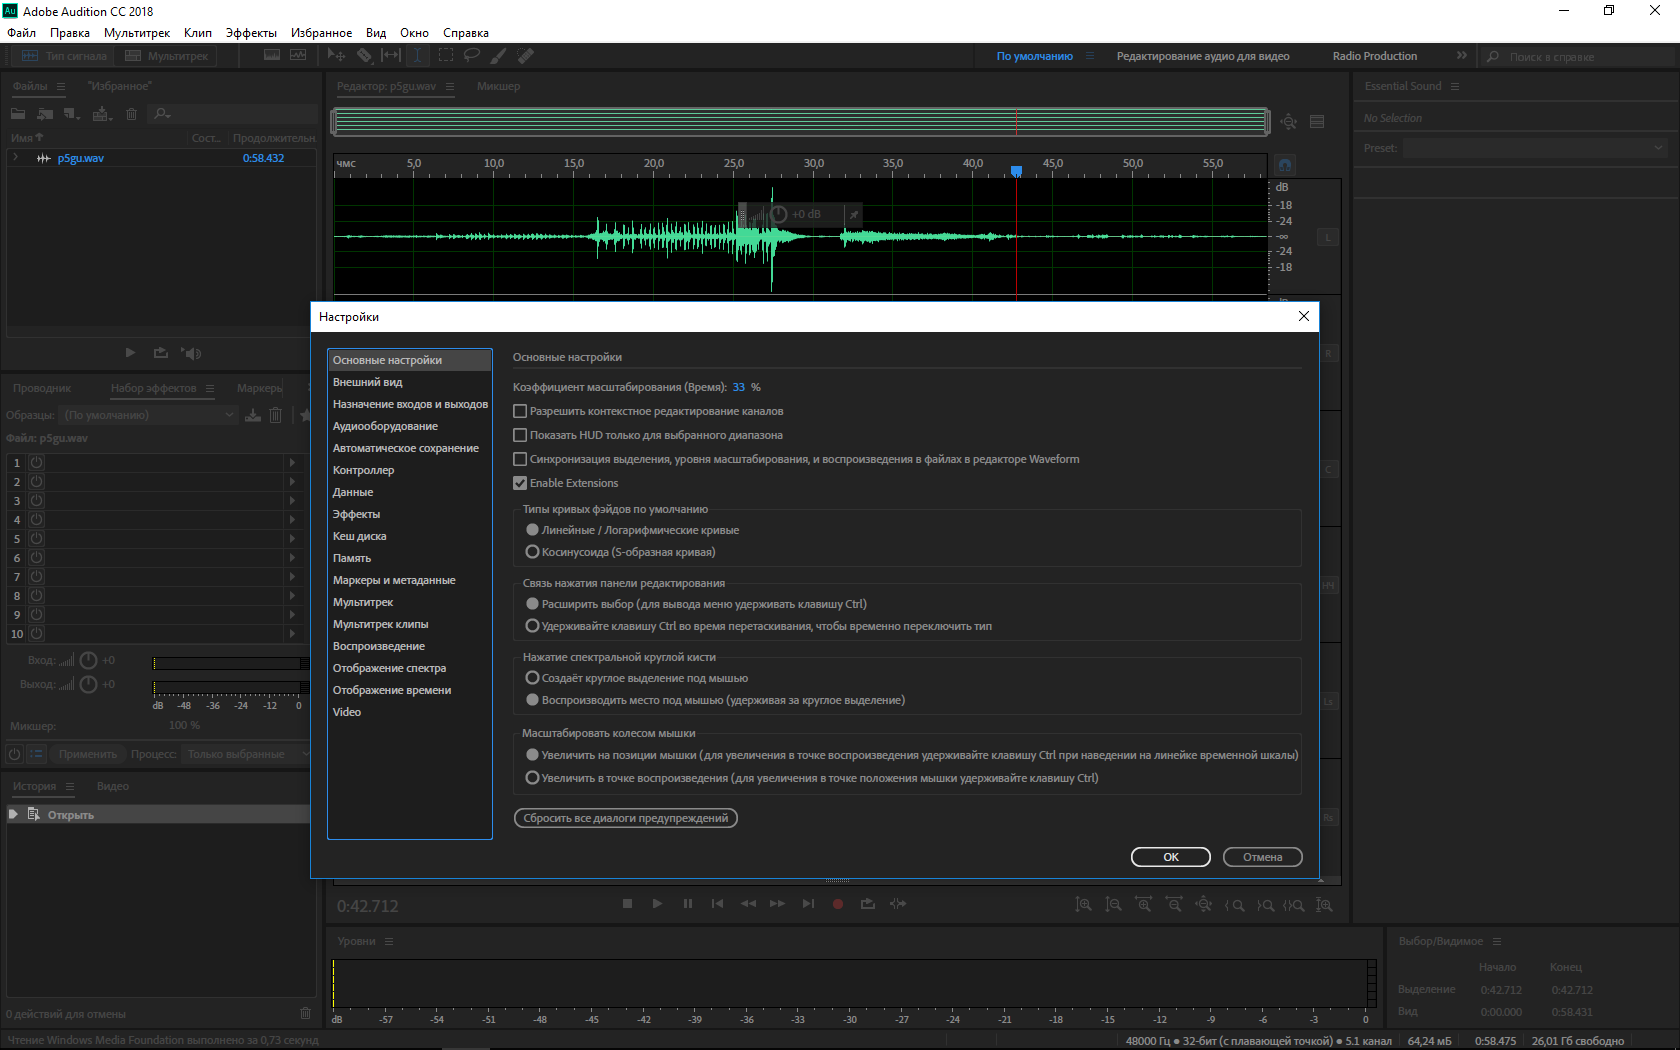The height and width of the screenshot is (1050, 1680).
Task: Open the Files panel menu
Action: tap(61, 87)
